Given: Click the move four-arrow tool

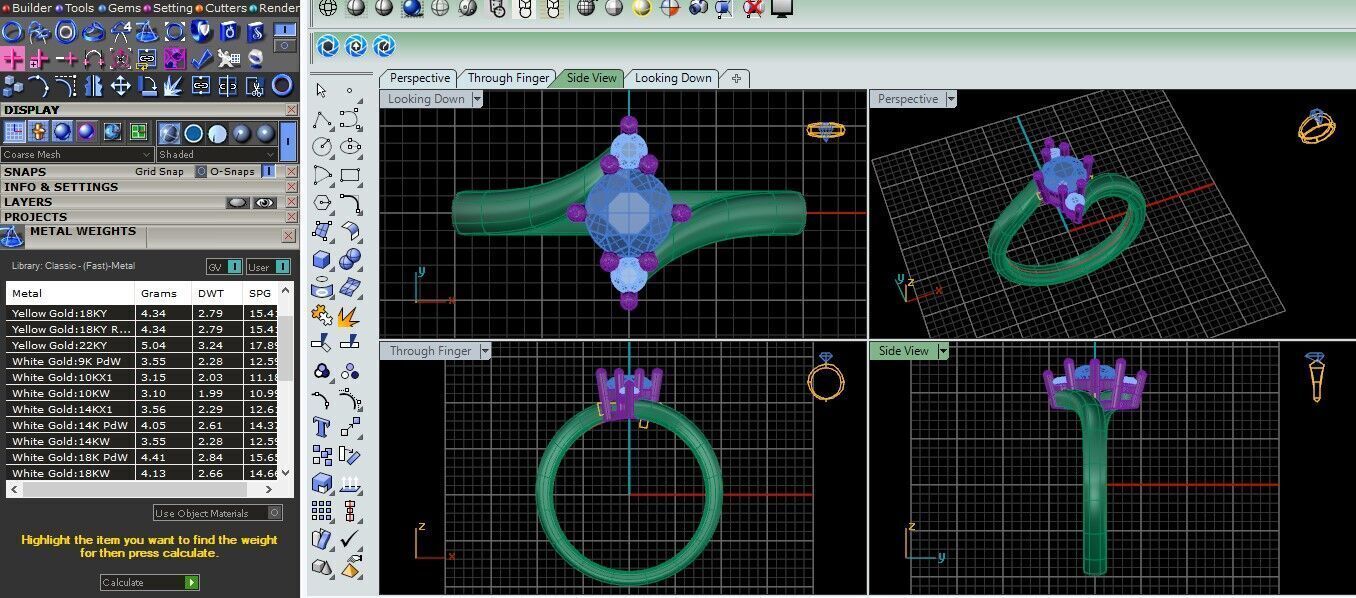Looking at the screenshot, I should pos(120,86).
